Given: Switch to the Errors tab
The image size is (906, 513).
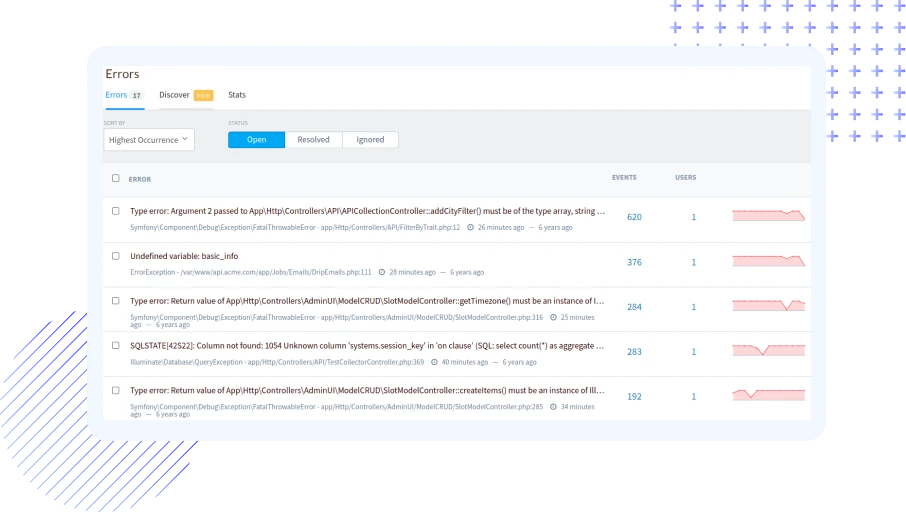Looking at the screenshot, I should pyautogui.click(x=116, y=95).
